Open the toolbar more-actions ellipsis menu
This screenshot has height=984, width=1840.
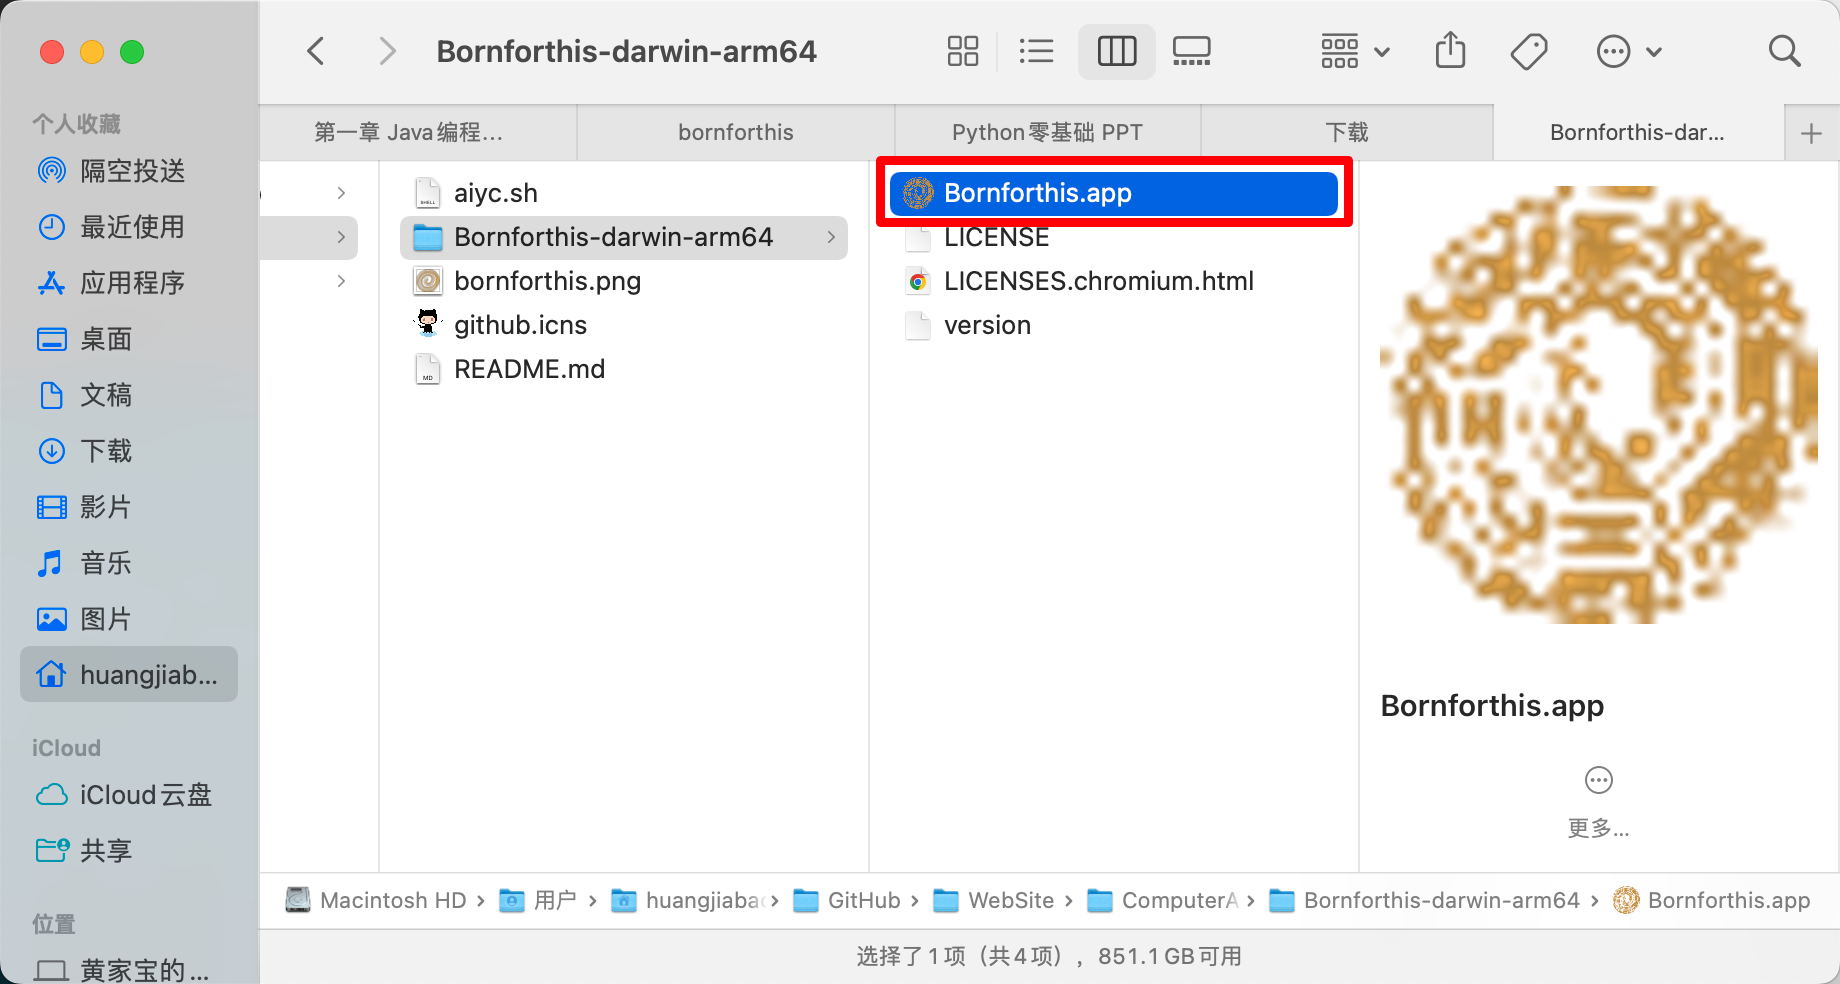point(1629,51)
